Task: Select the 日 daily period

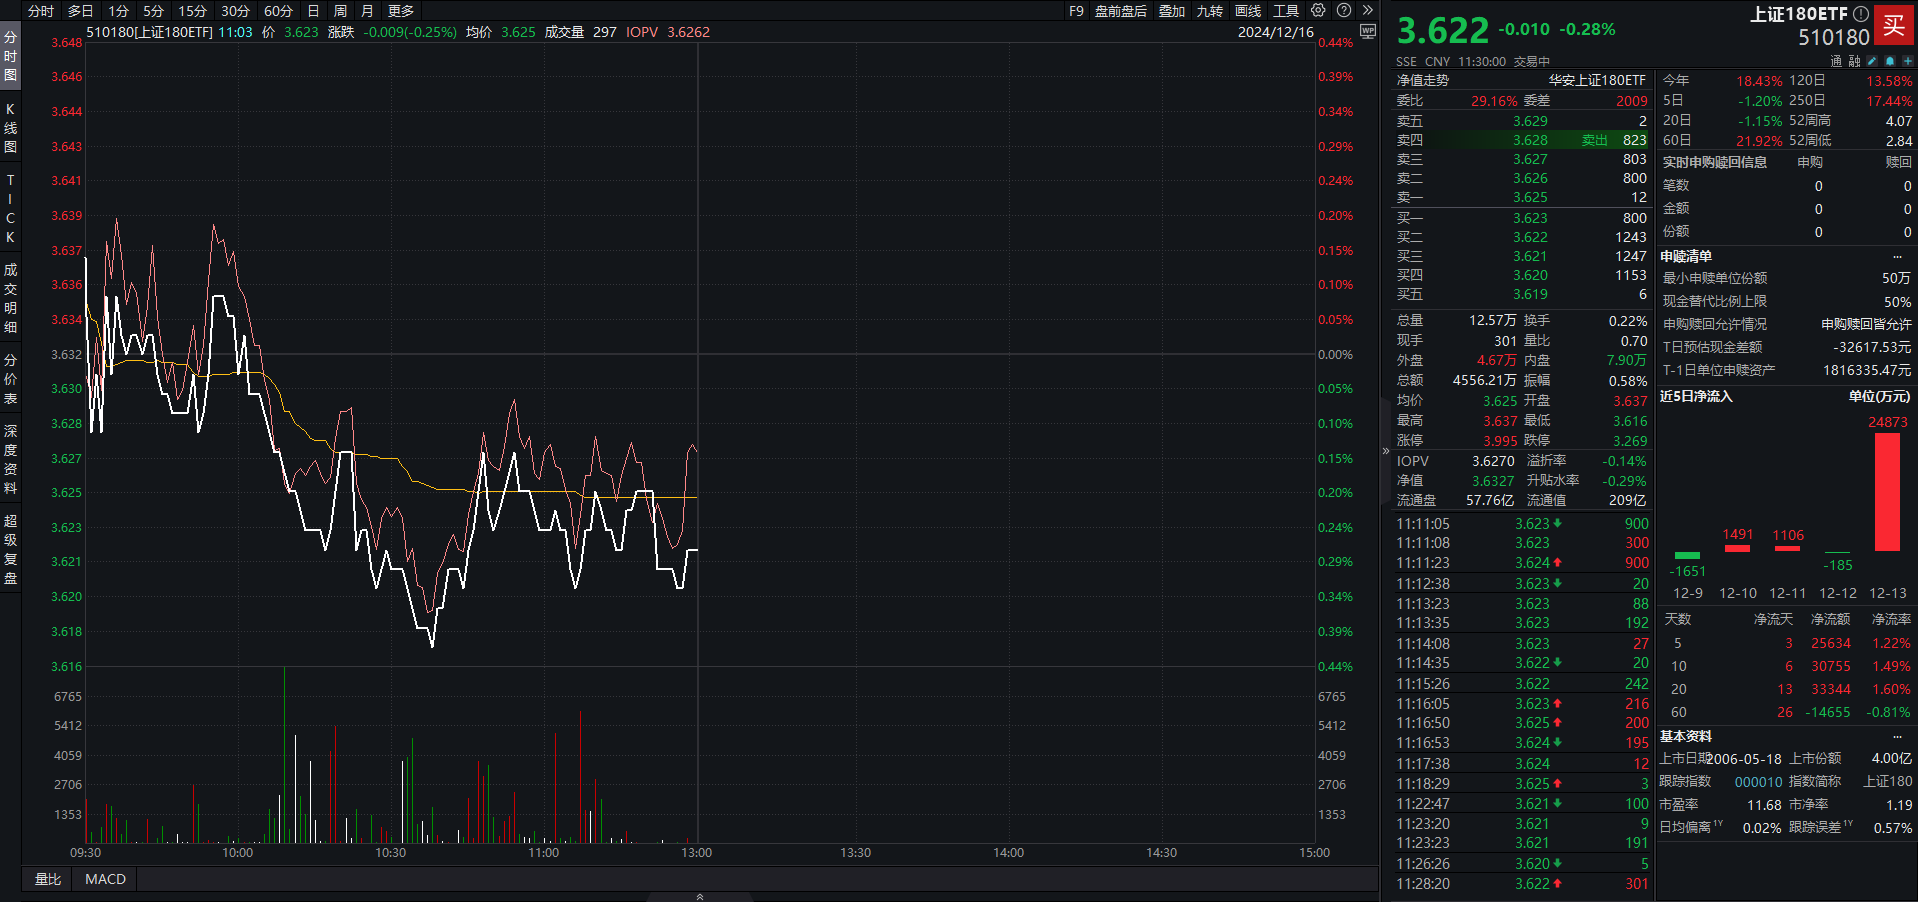Action: [313, 11]
